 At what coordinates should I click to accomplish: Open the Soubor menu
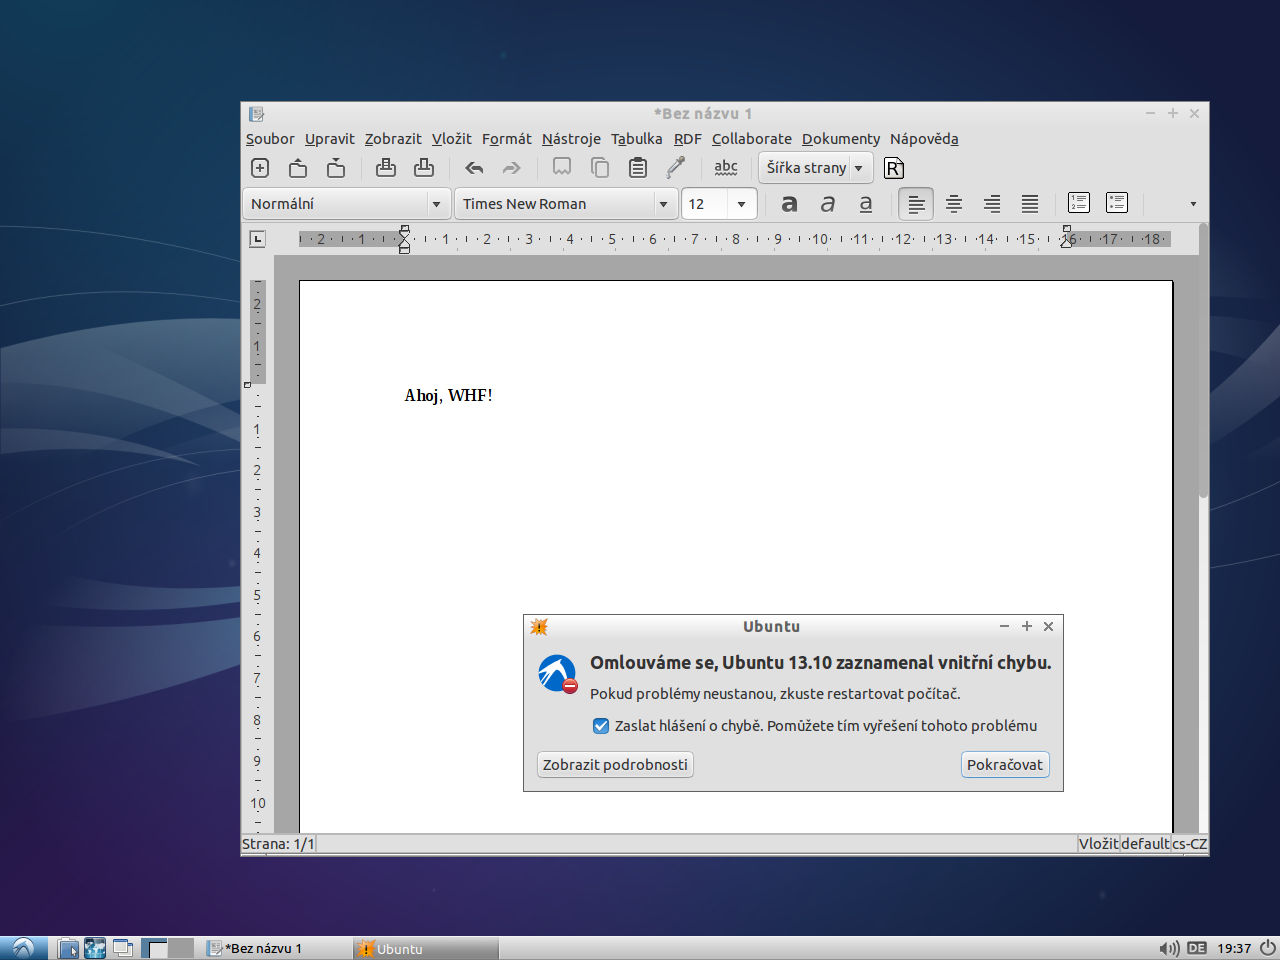pyautogui.click(x=270, y=139)
